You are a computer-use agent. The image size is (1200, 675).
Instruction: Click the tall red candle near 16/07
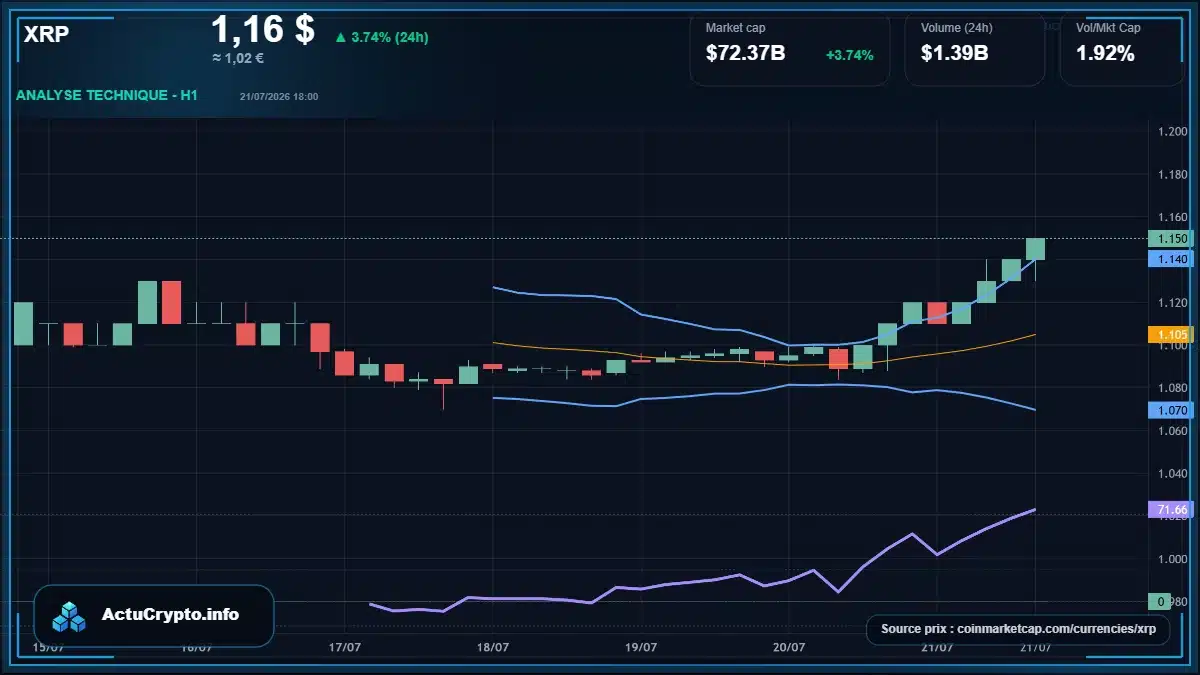click(x=171, y=302)
